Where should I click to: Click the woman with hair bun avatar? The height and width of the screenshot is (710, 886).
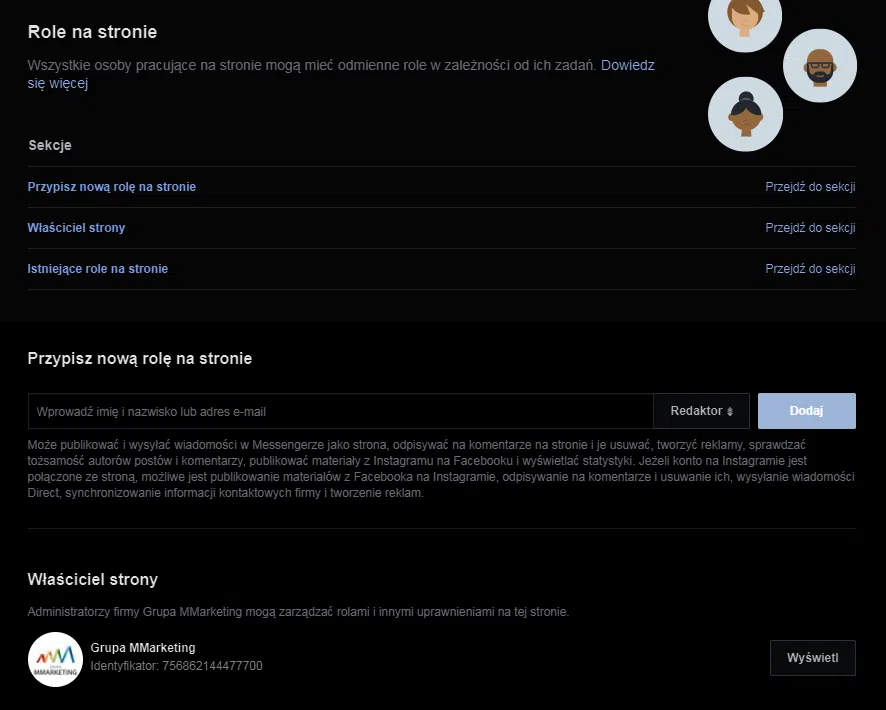745,114
